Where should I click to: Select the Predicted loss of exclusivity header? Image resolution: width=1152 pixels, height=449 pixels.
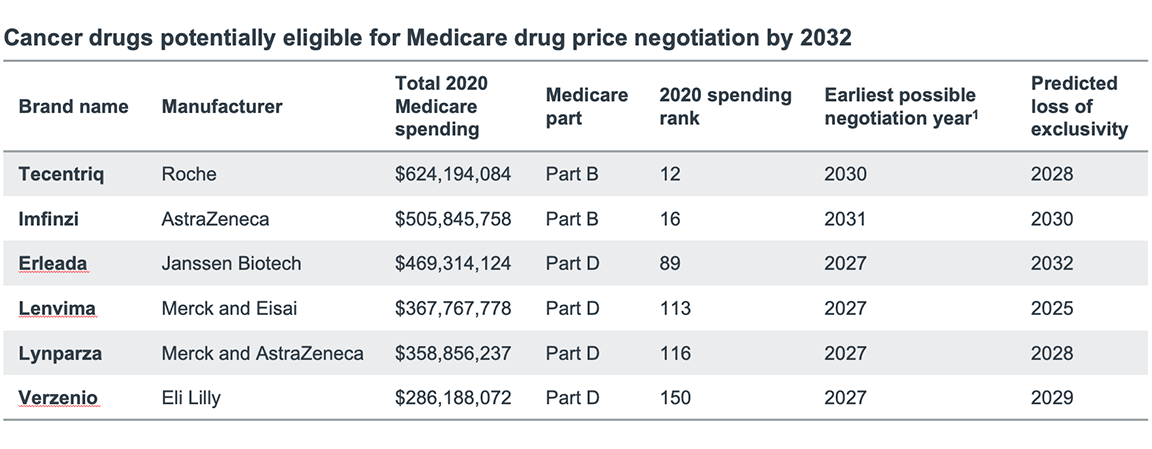pyautogui.click(x=1079, y=106)
